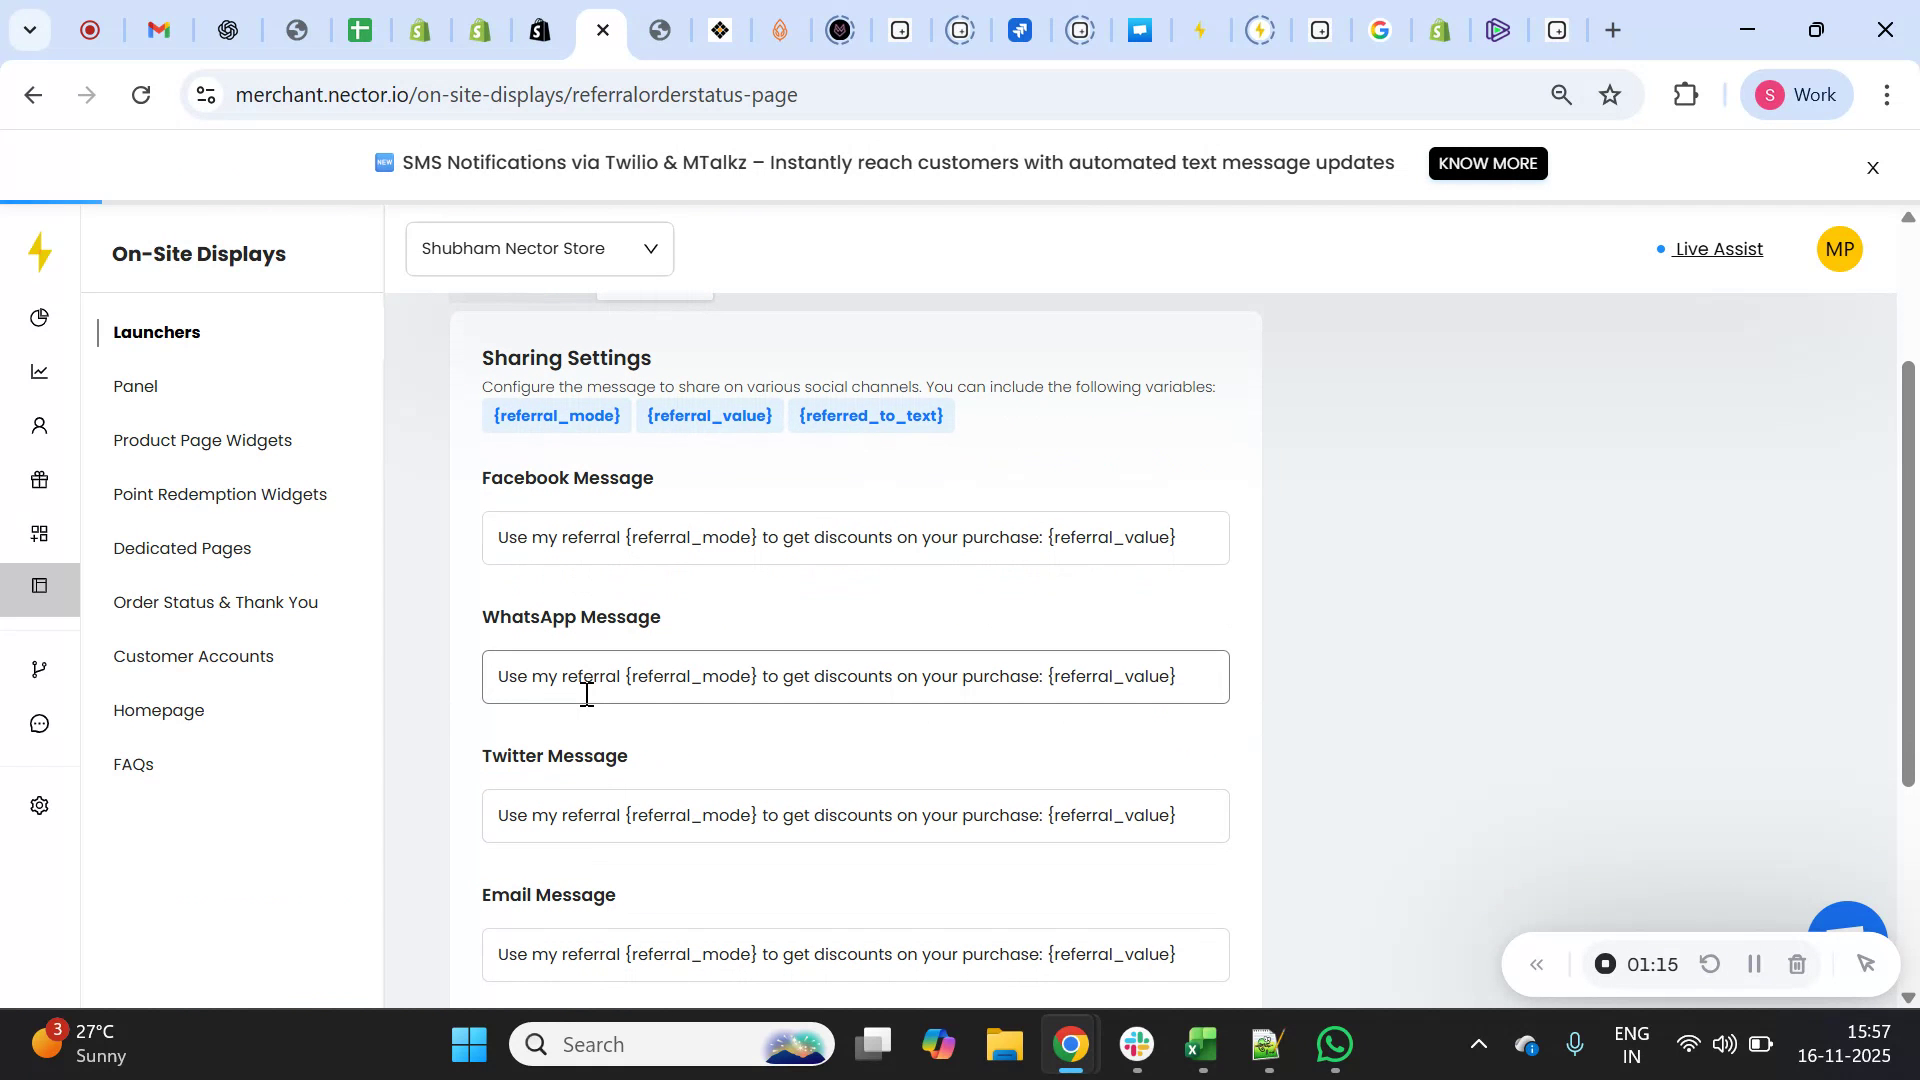Restart the recording timer

point(1710,963)
